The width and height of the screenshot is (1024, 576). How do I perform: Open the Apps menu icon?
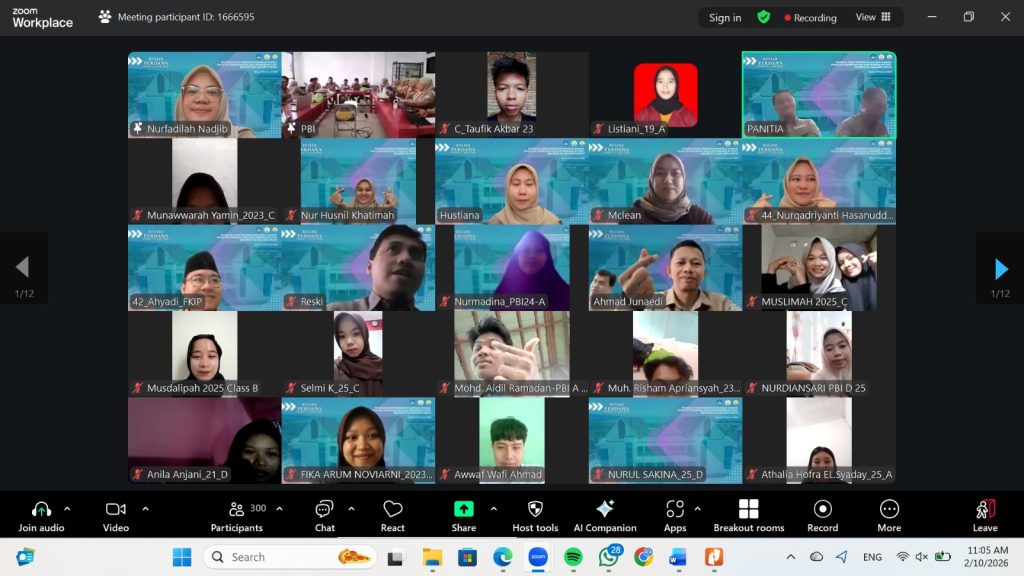(x=675, y=515)
